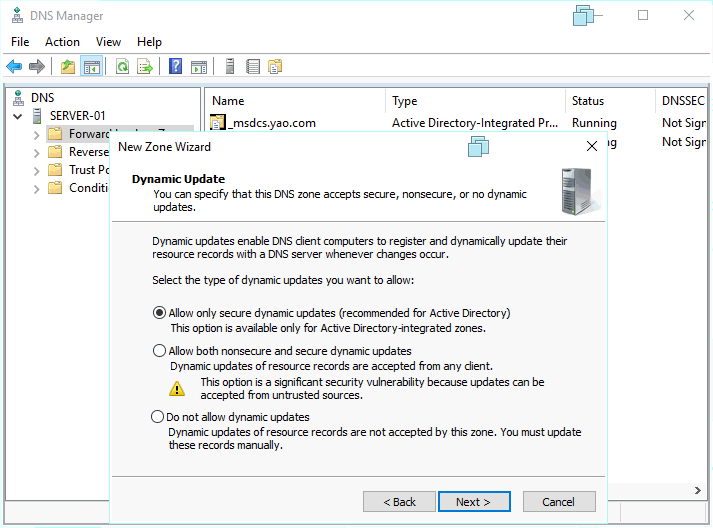Click Active Directory-Integrated type cell

tap(475, 123)
